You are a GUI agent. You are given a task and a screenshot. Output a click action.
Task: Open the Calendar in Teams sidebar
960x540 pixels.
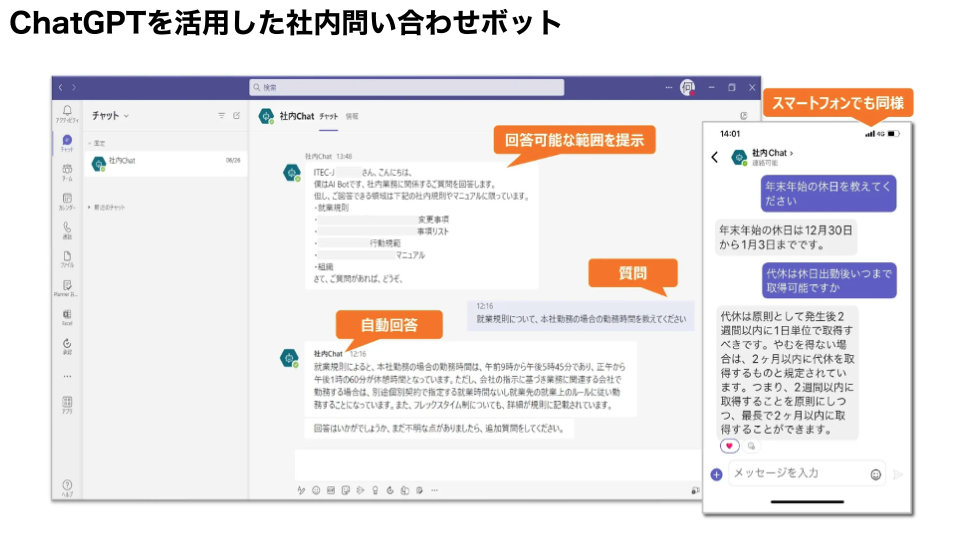click(x=67, y=200)
